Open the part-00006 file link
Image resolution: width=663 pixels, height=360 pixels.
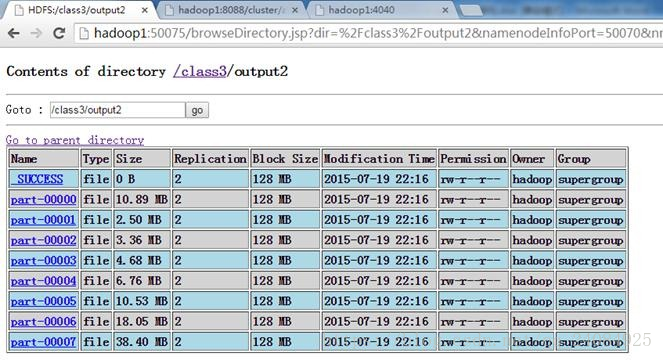[44, 321]
